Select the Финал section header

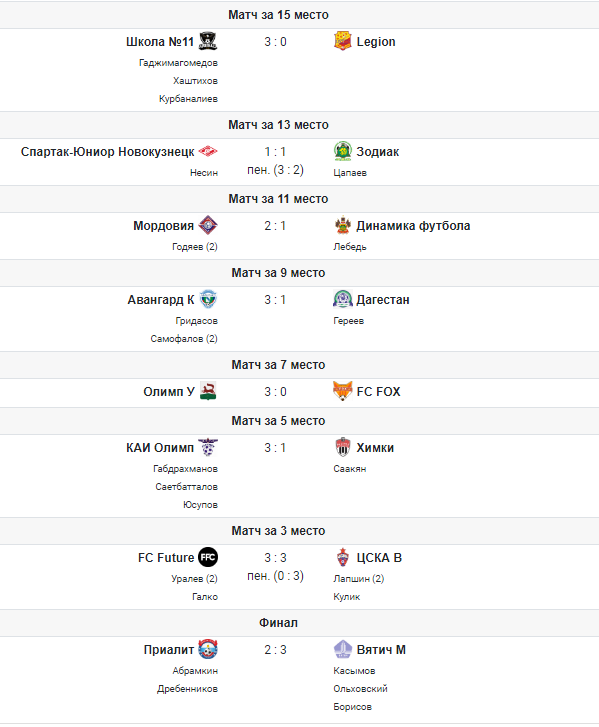[x=278, y=623]
